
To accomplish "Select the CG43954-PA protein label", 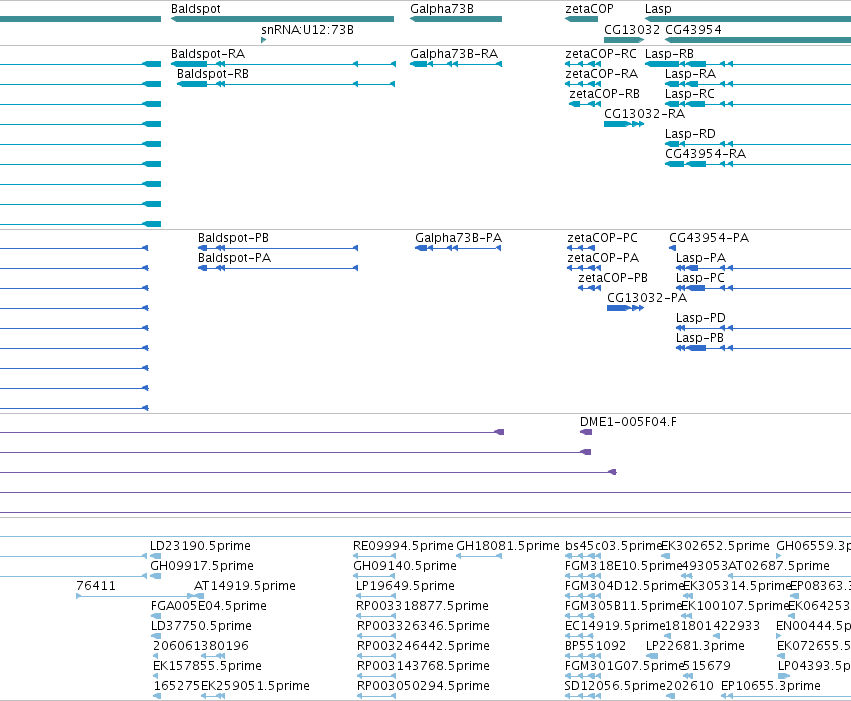I will click(x=709, y=238).
